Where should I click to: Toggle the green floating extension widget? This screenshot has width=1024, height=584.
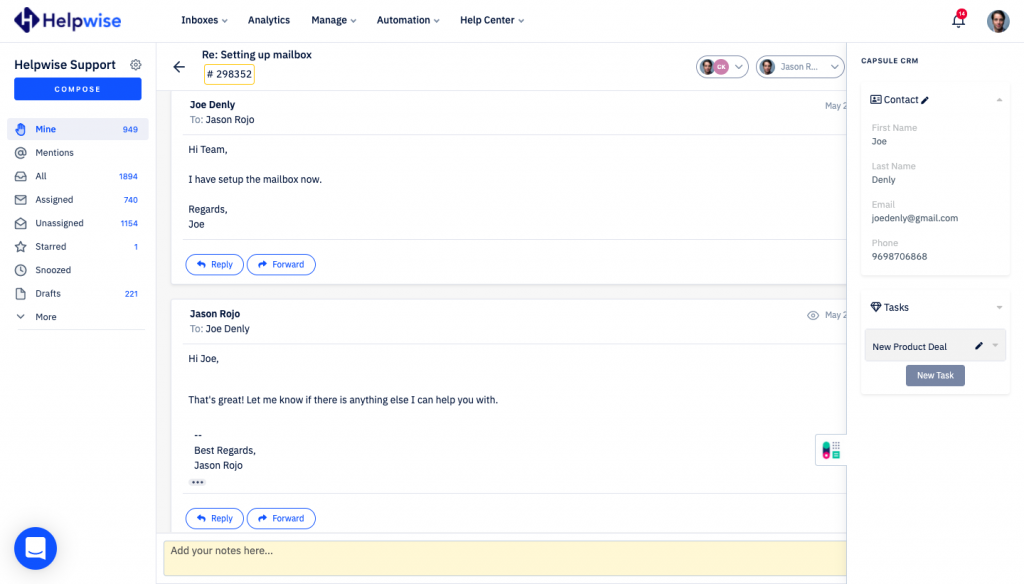830,450
